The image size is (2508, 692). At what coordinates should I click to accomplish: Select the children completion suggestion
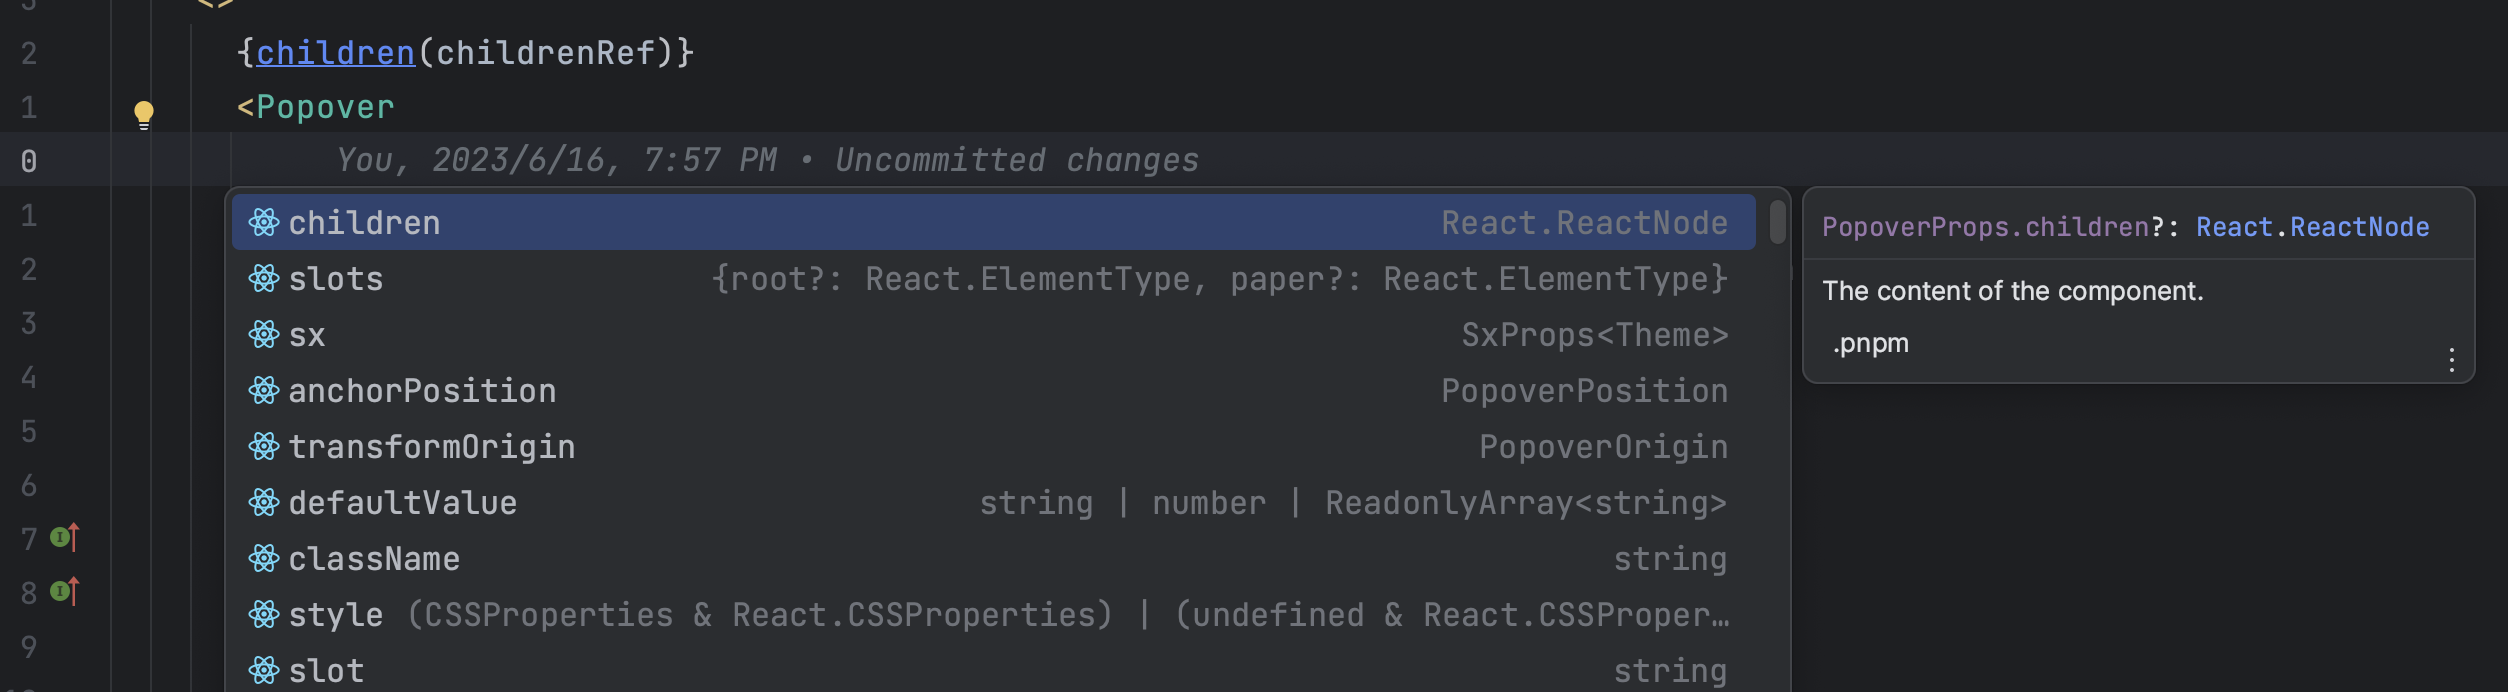[x=365, y=222]
